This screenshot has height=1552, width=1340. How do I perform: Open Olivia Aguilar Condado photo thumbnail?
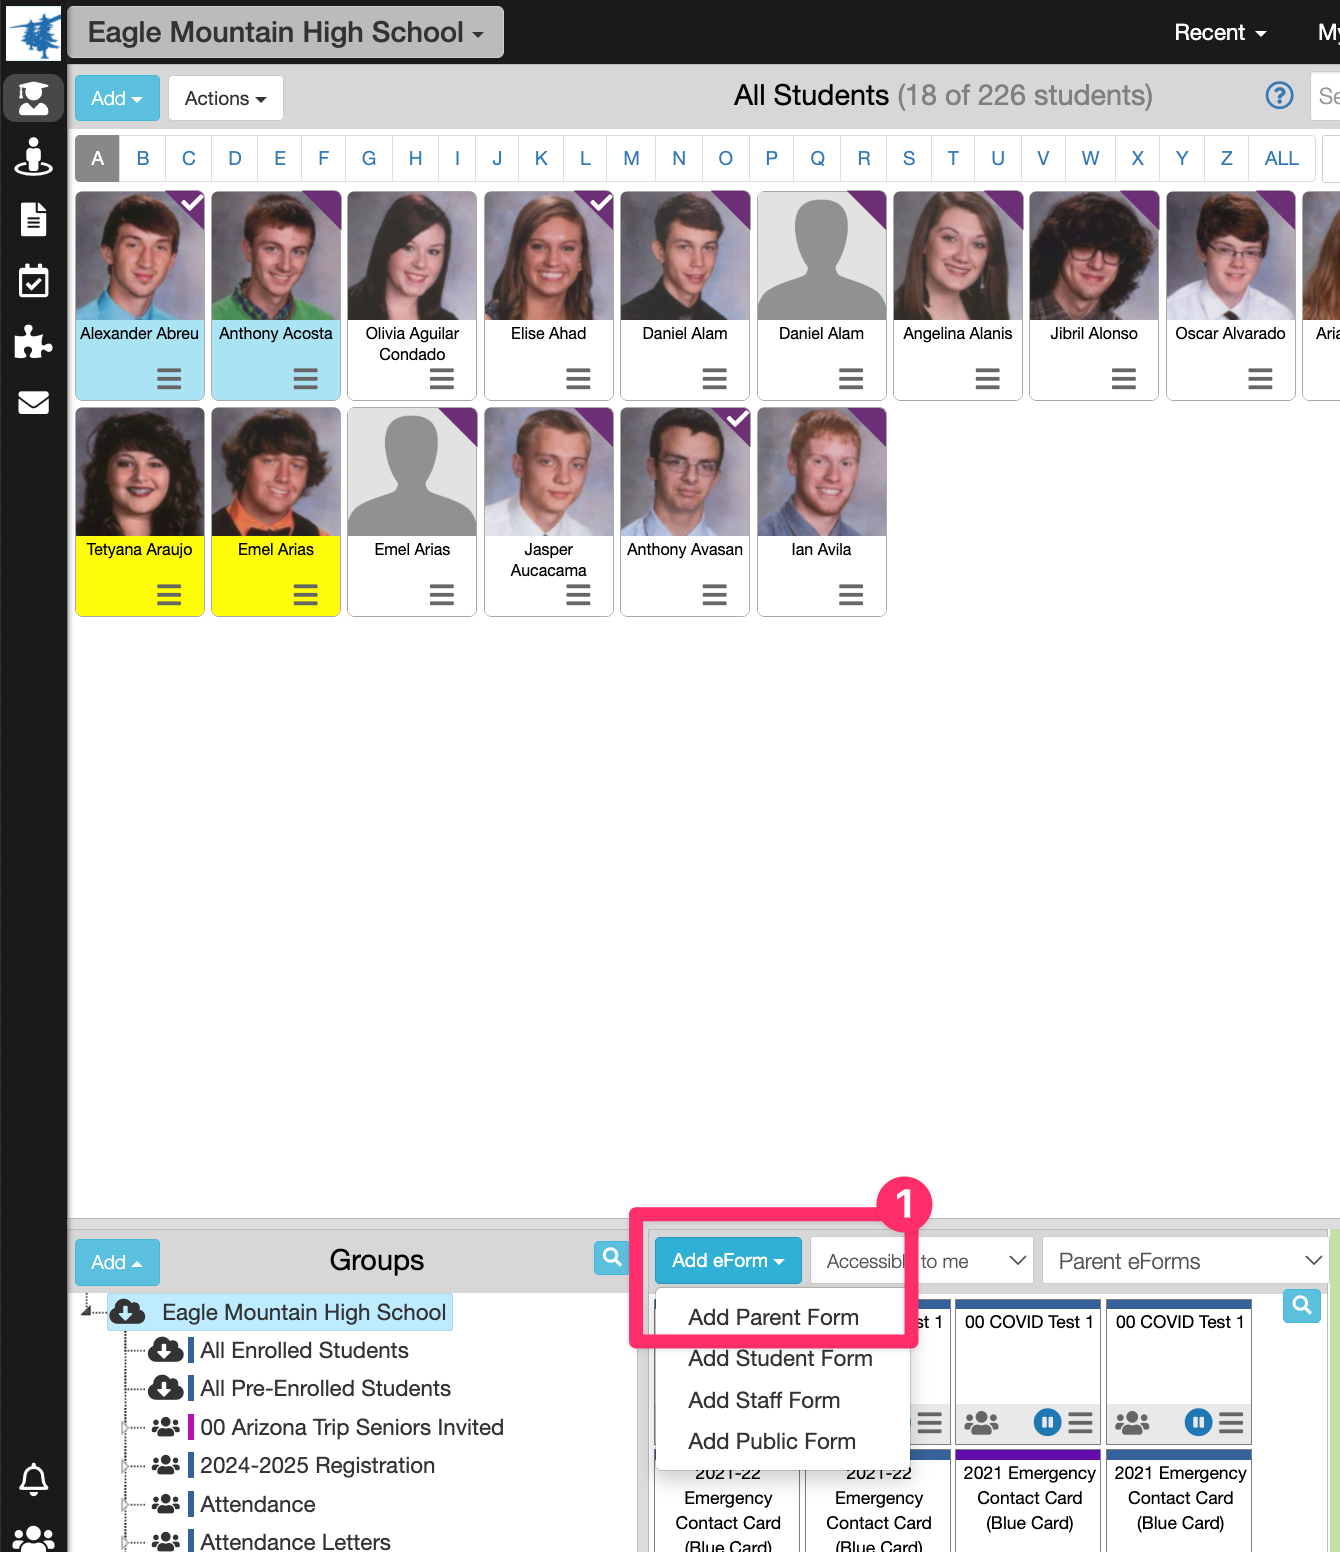tap(412, 256)
